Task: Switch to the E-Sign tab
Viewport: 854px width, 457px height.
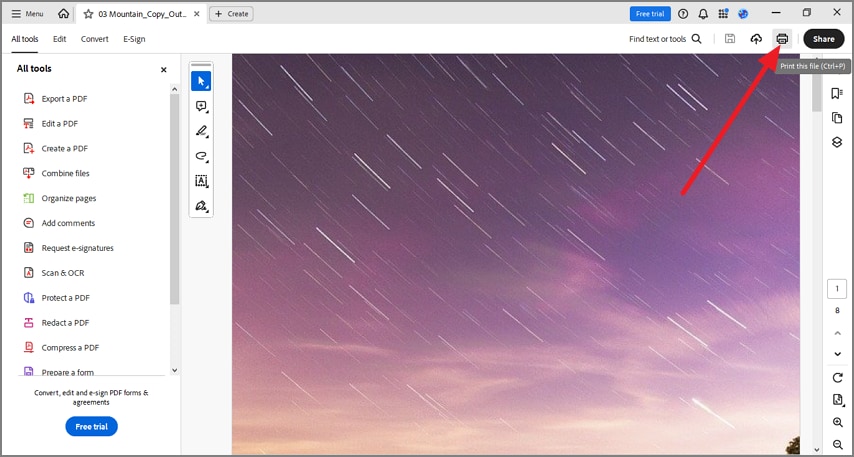Action: point(134,39)
